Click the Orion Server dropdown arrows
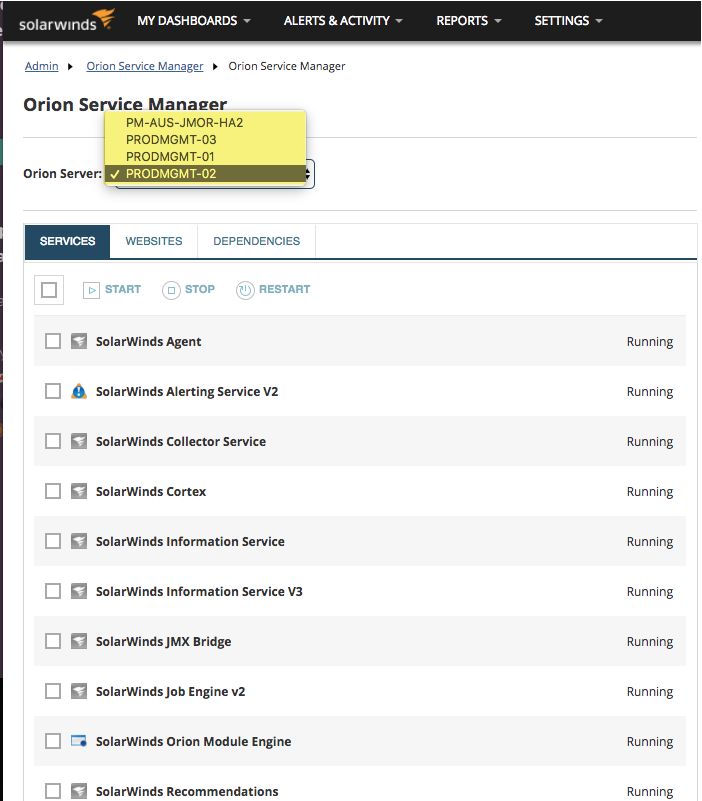This screenshot has height=801, width=702. pos(308,174)
